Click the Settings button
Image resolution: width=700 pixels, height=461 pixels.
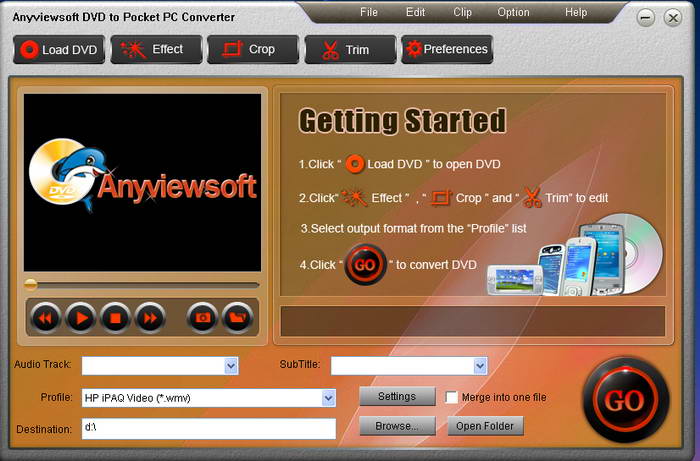[x=397, y=396]
